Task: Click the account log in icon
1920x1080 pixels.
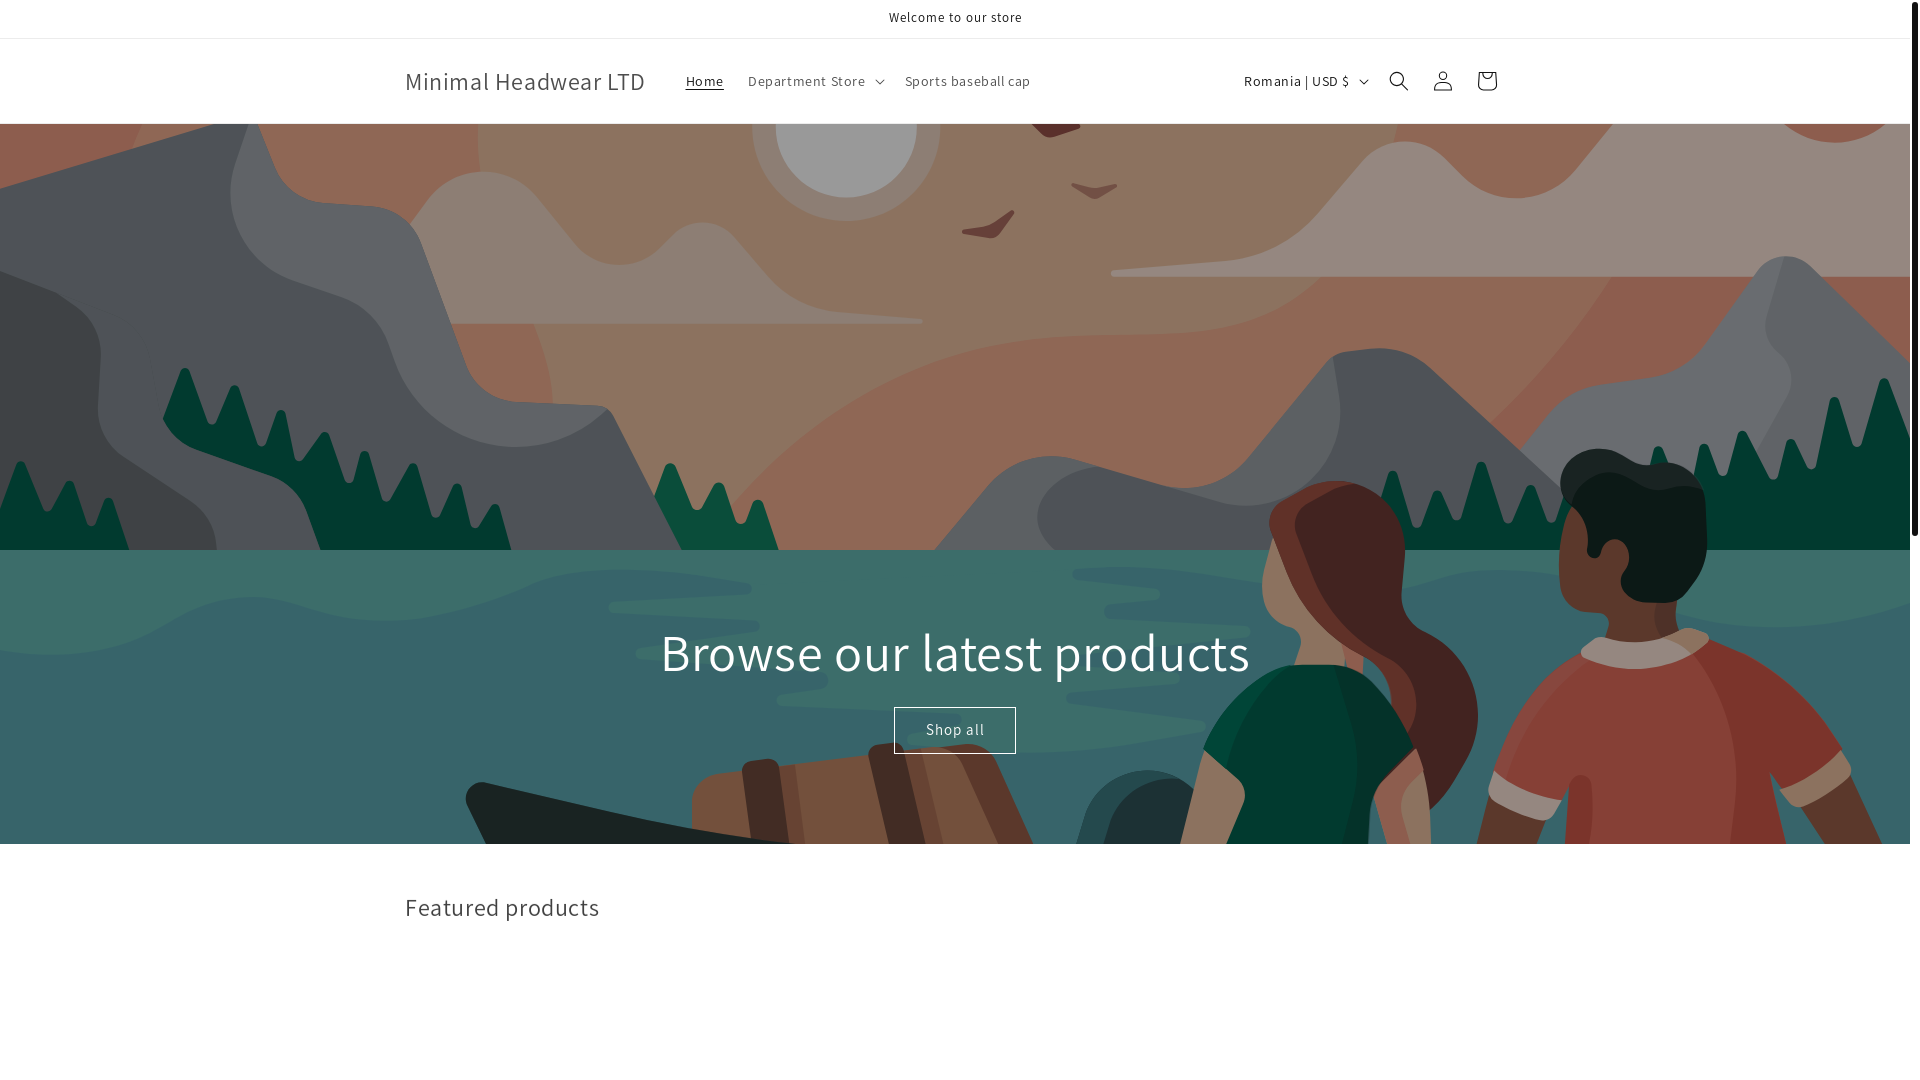Action: pyautogui.click(x=1442, y=81)
